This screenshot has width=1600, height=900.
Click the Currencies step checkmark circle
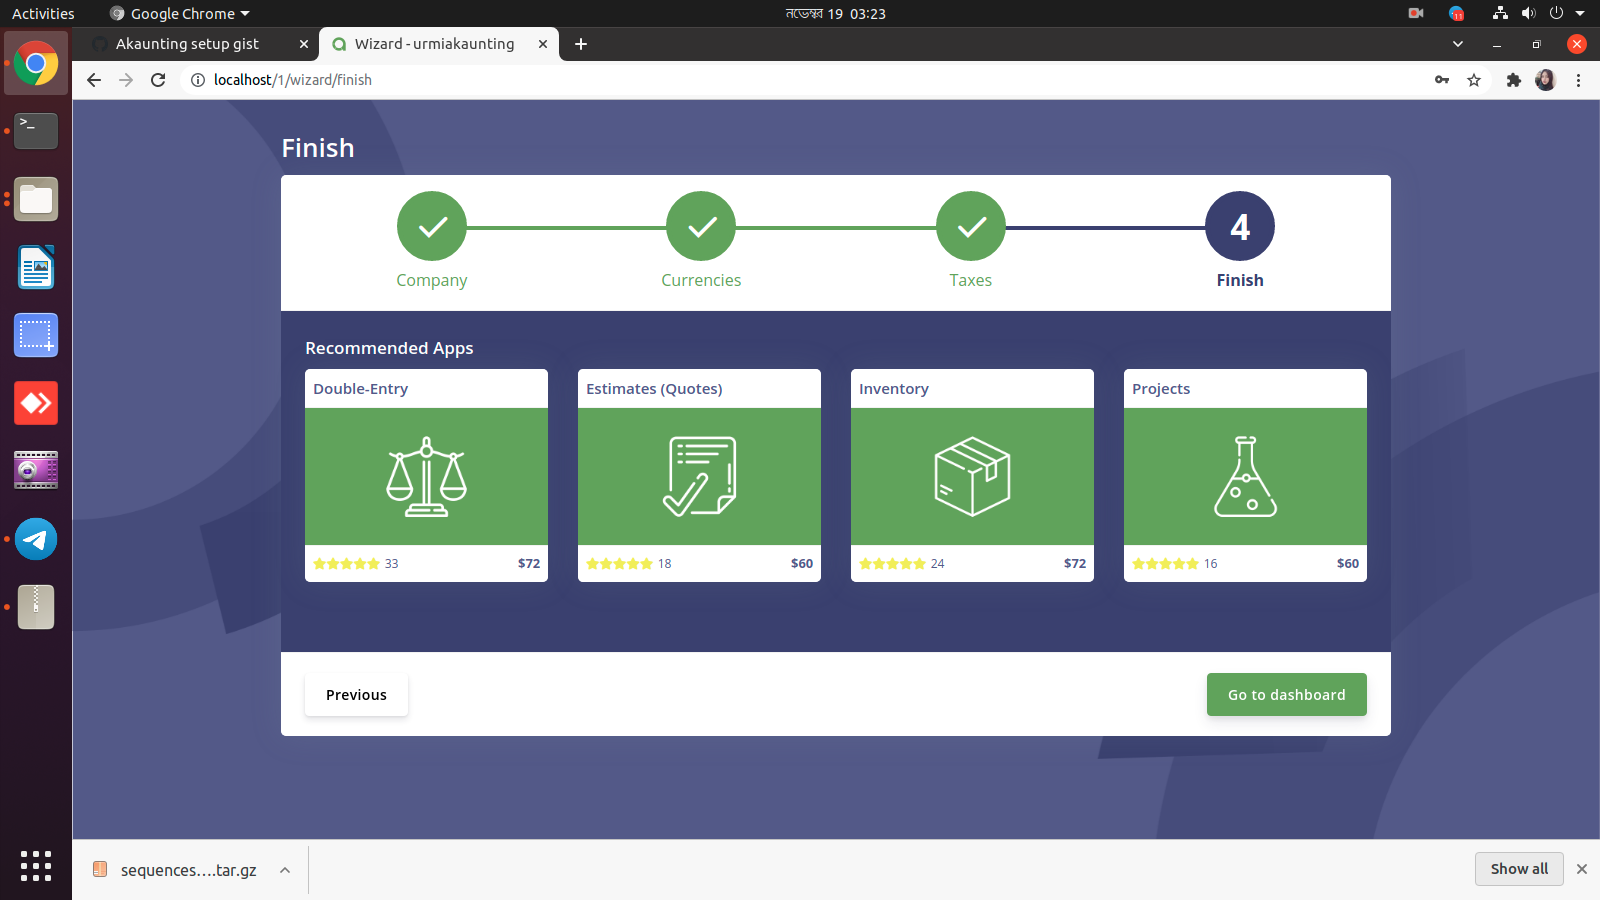(701, 226)
